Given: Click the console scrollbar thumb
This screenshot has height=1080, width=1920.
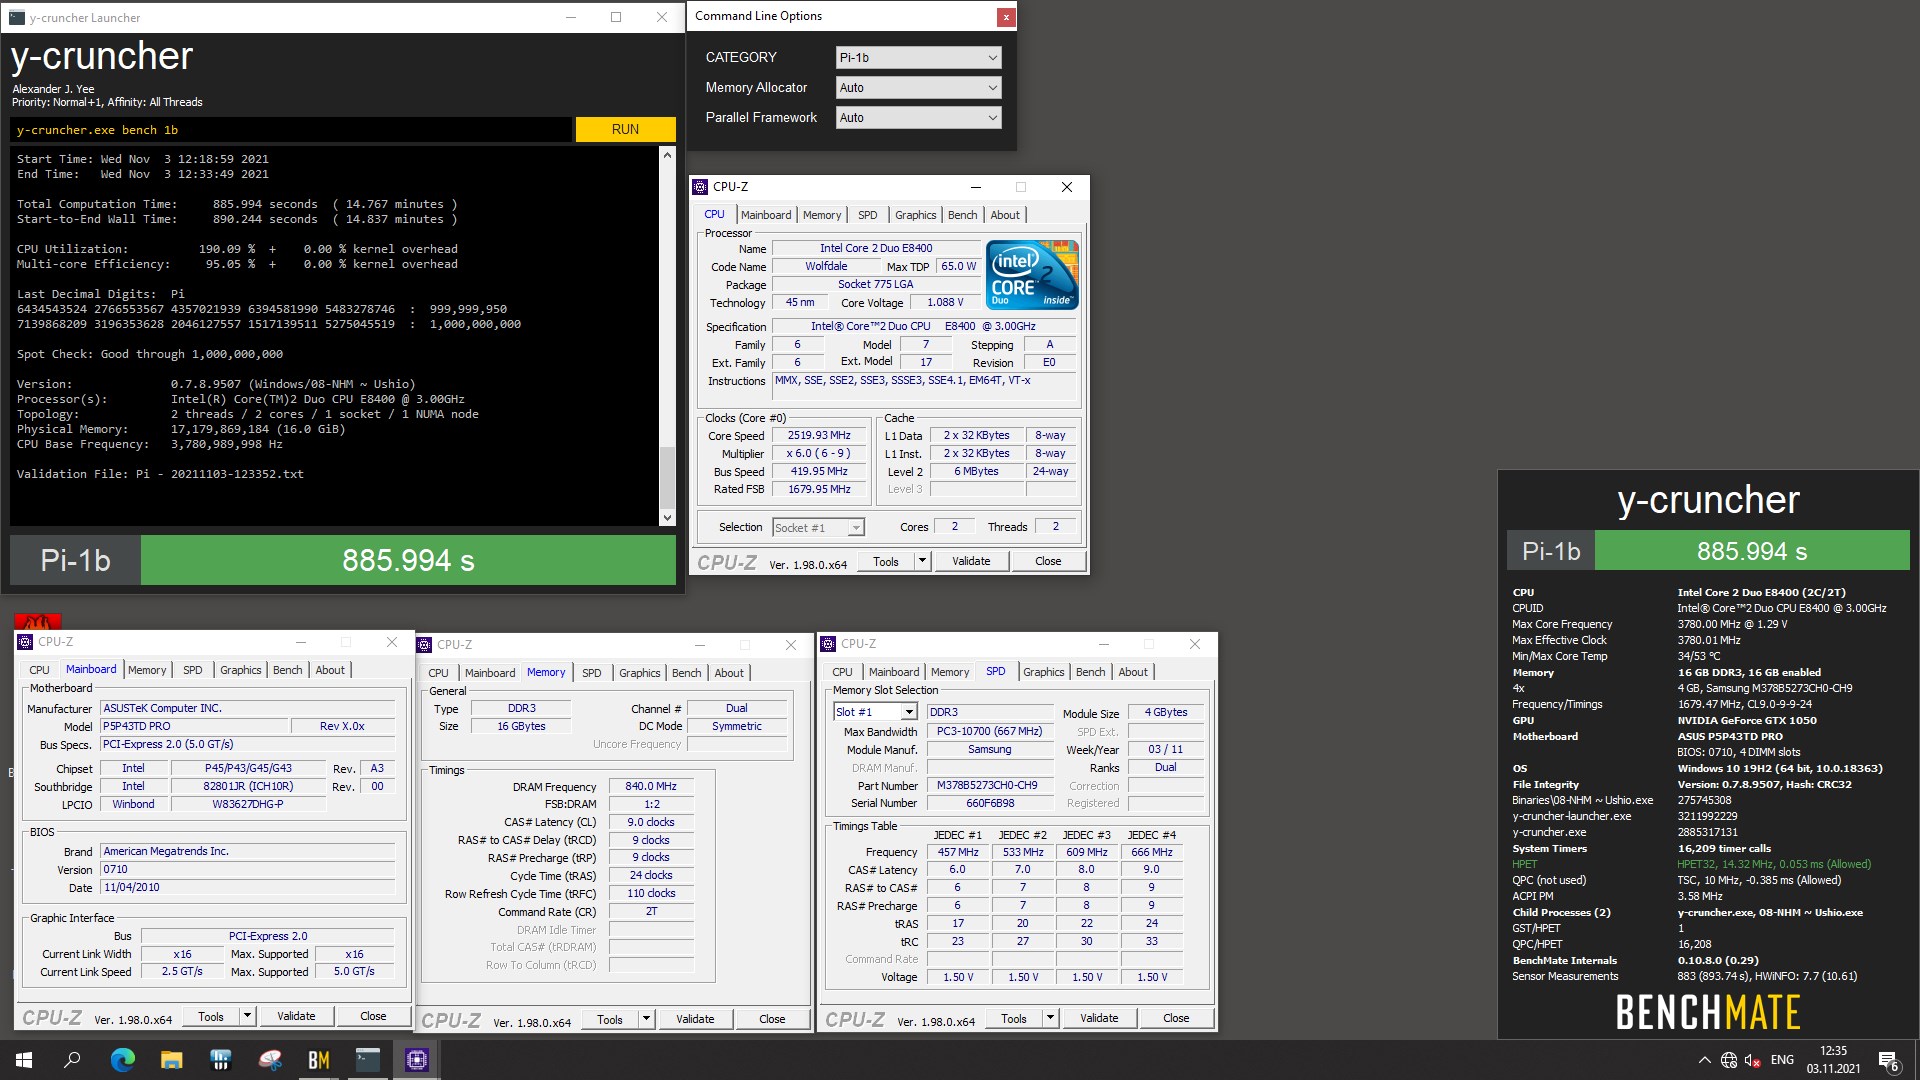Looking at the screenshot, I should [x=667, y=476].
